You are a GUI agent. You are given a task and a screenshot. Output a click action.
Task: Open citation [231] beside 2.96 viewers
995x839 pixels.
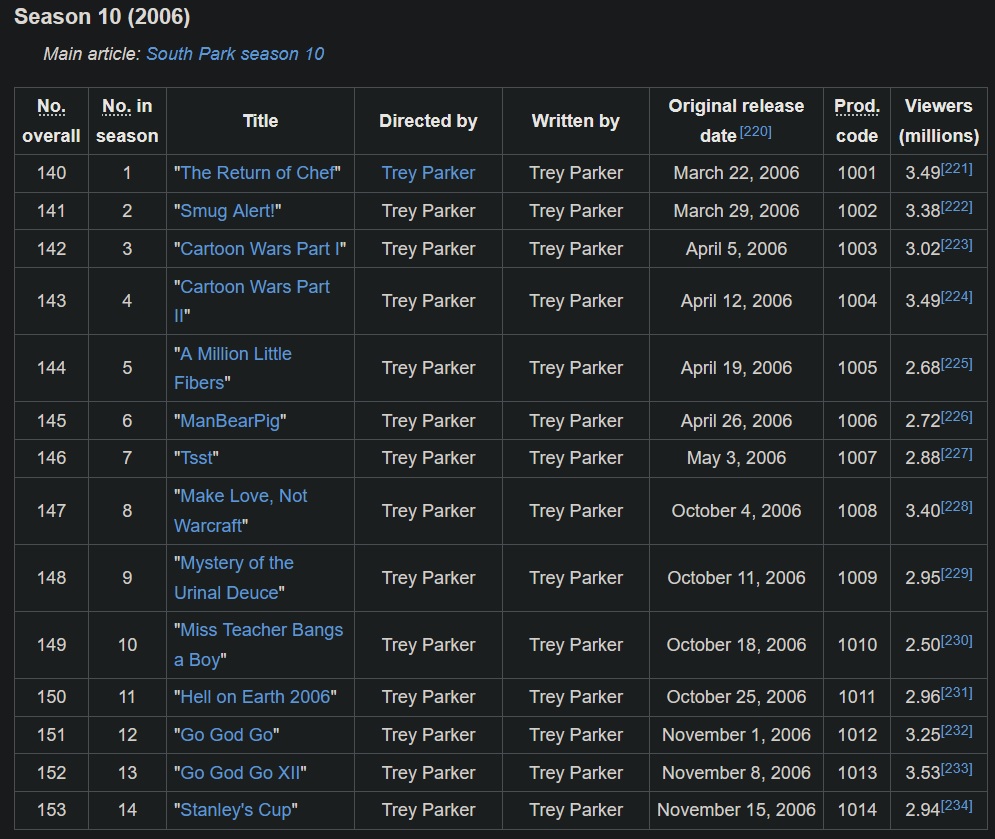957,692
